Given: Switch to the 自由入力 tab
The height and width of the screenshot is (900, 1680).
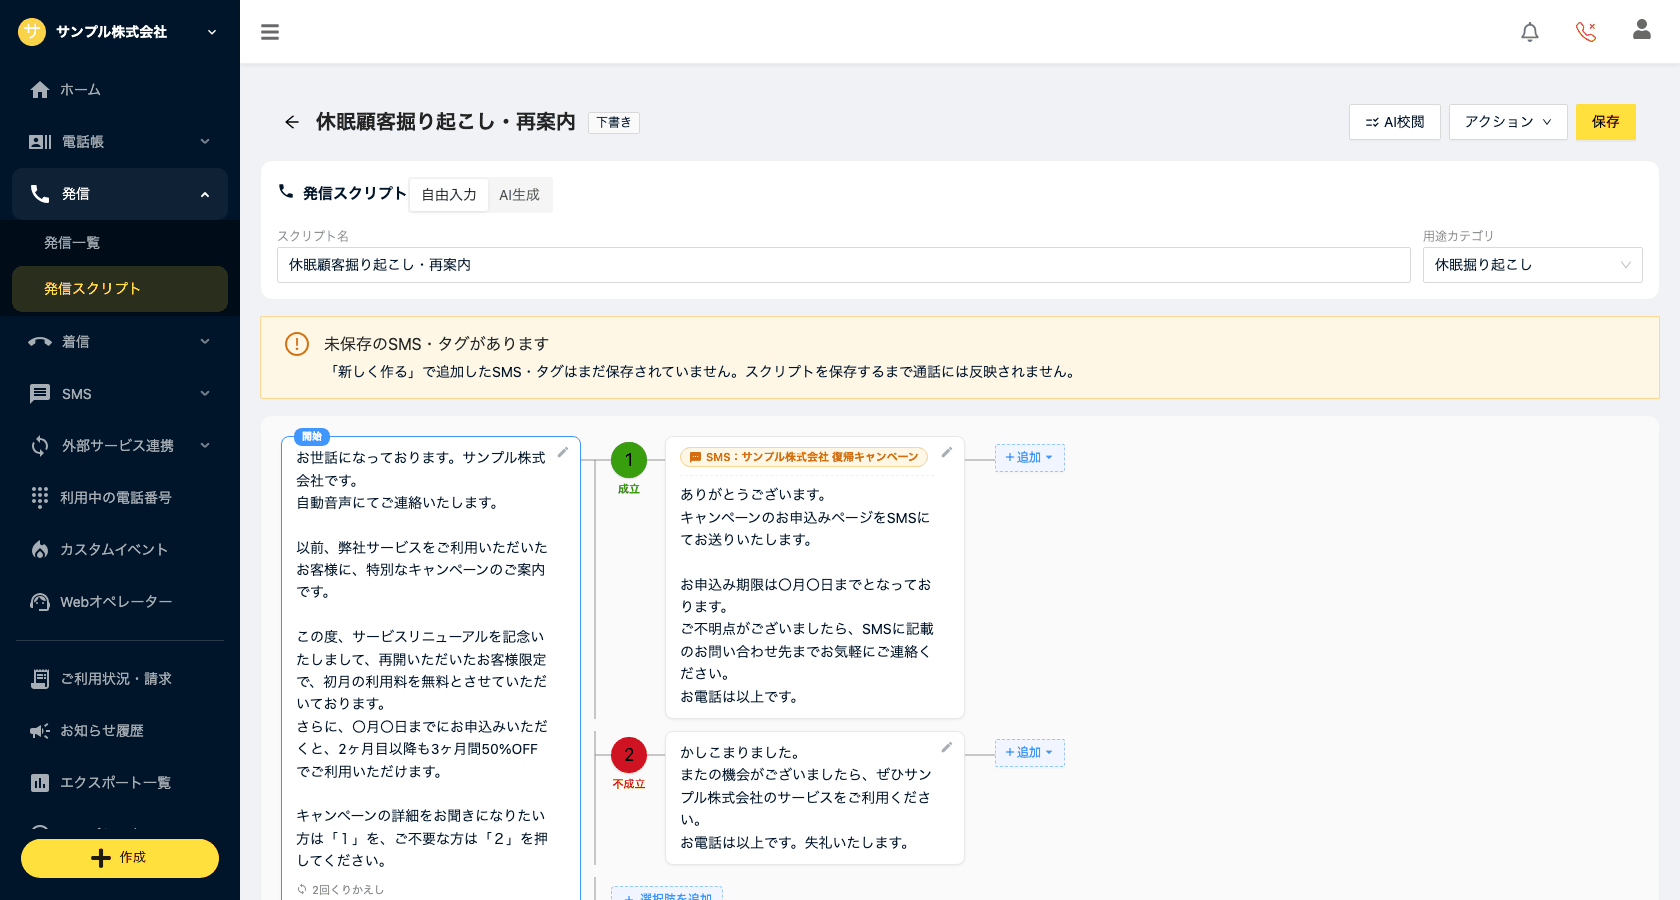Looking at the screenshot, I should tap(449, 195).
